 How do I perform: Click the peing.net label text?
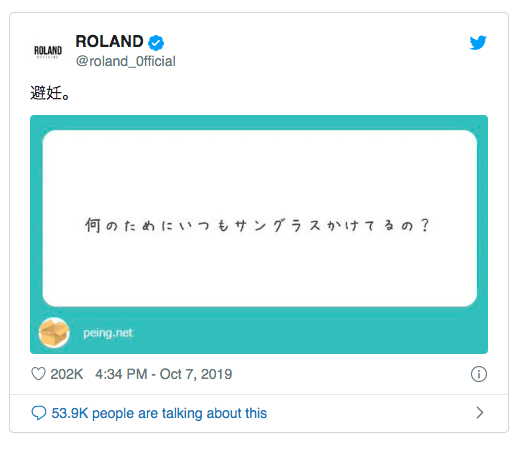pos(108,333)
